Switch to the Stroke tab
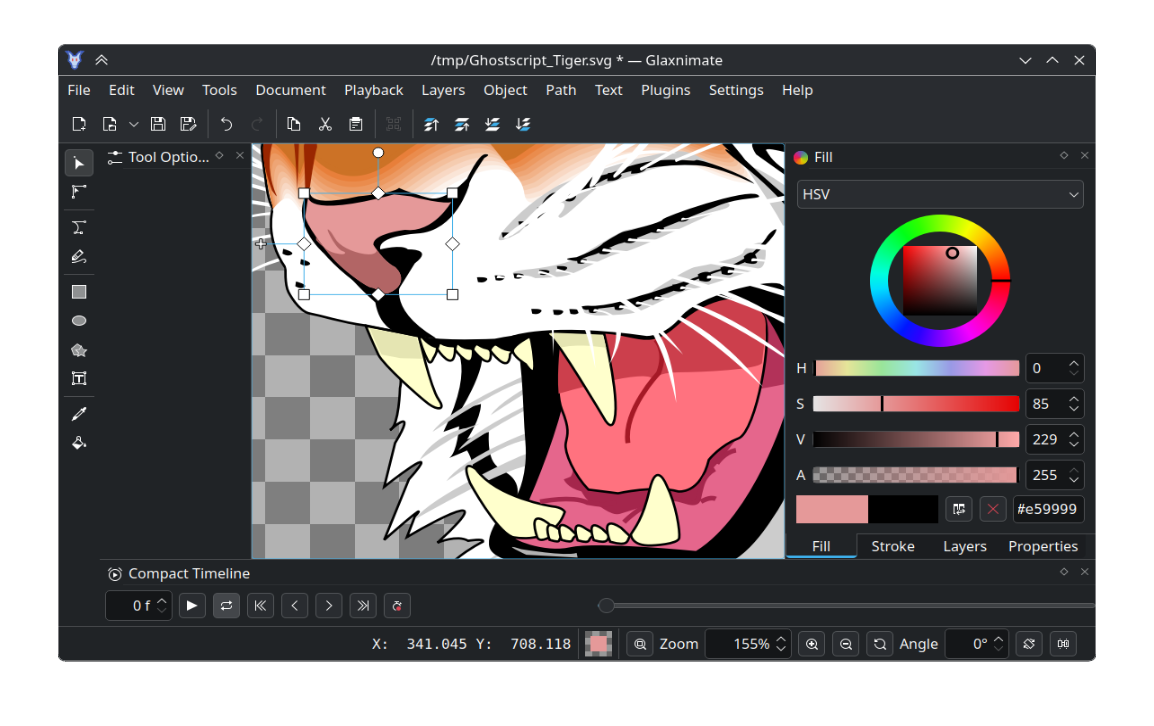 [x=892, y=546]
